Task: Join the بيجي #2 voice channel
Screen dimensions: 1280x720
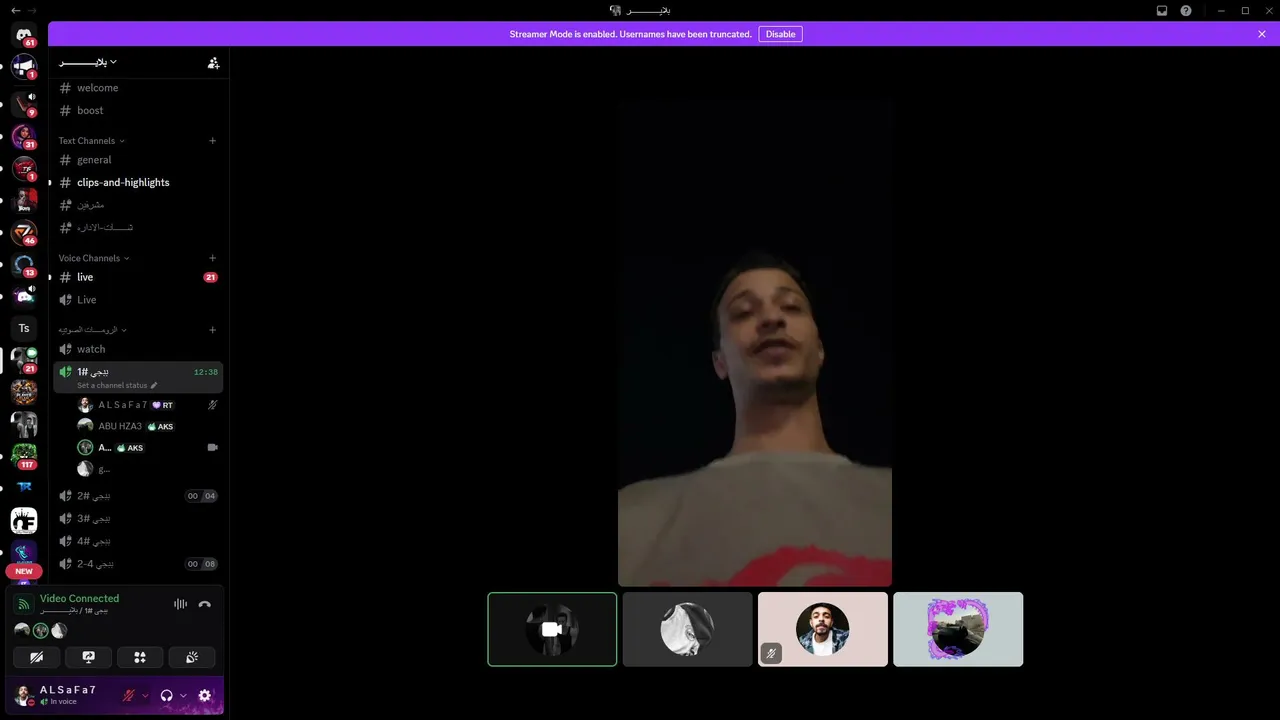Action: (138, 496)
